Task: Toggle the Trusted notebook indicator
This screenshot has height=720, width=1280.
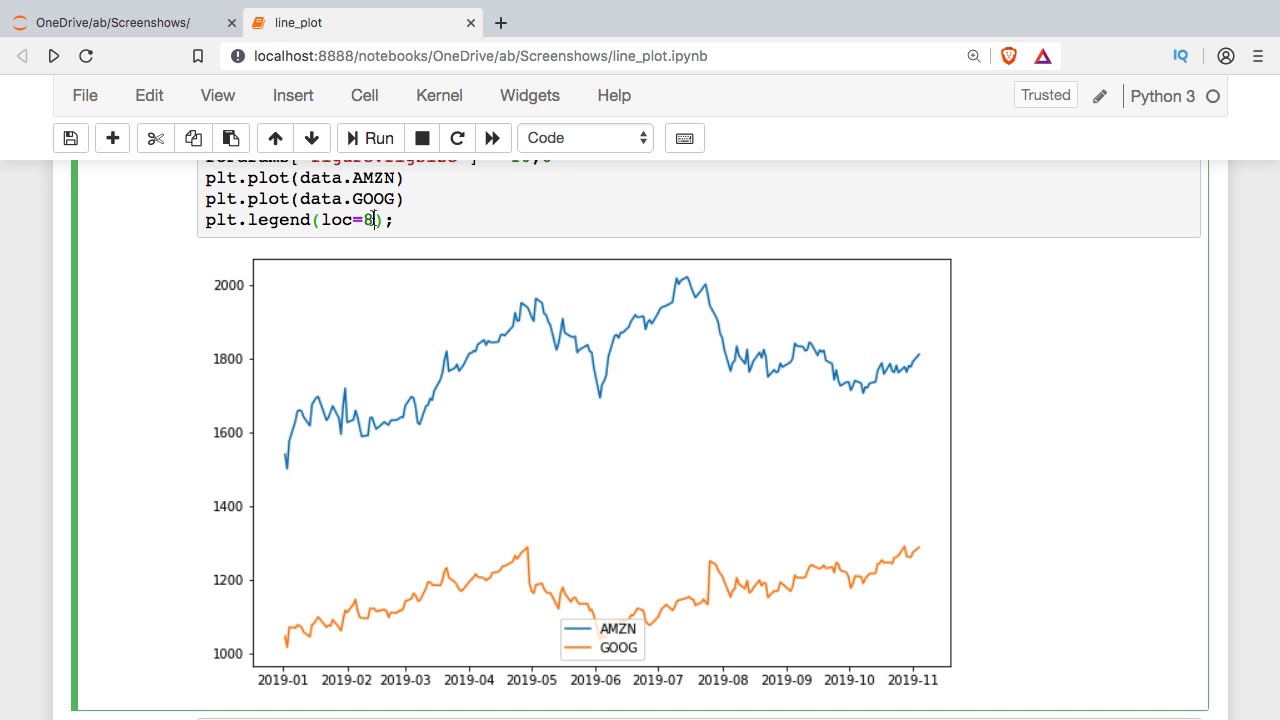Action: click(1045, 95)
